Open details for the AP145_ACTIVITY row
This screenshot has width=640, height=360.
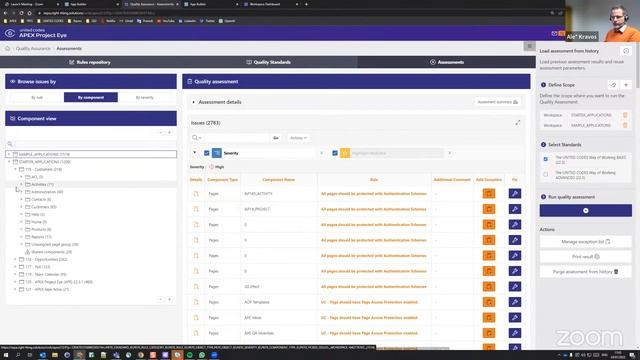click(196, 193)
